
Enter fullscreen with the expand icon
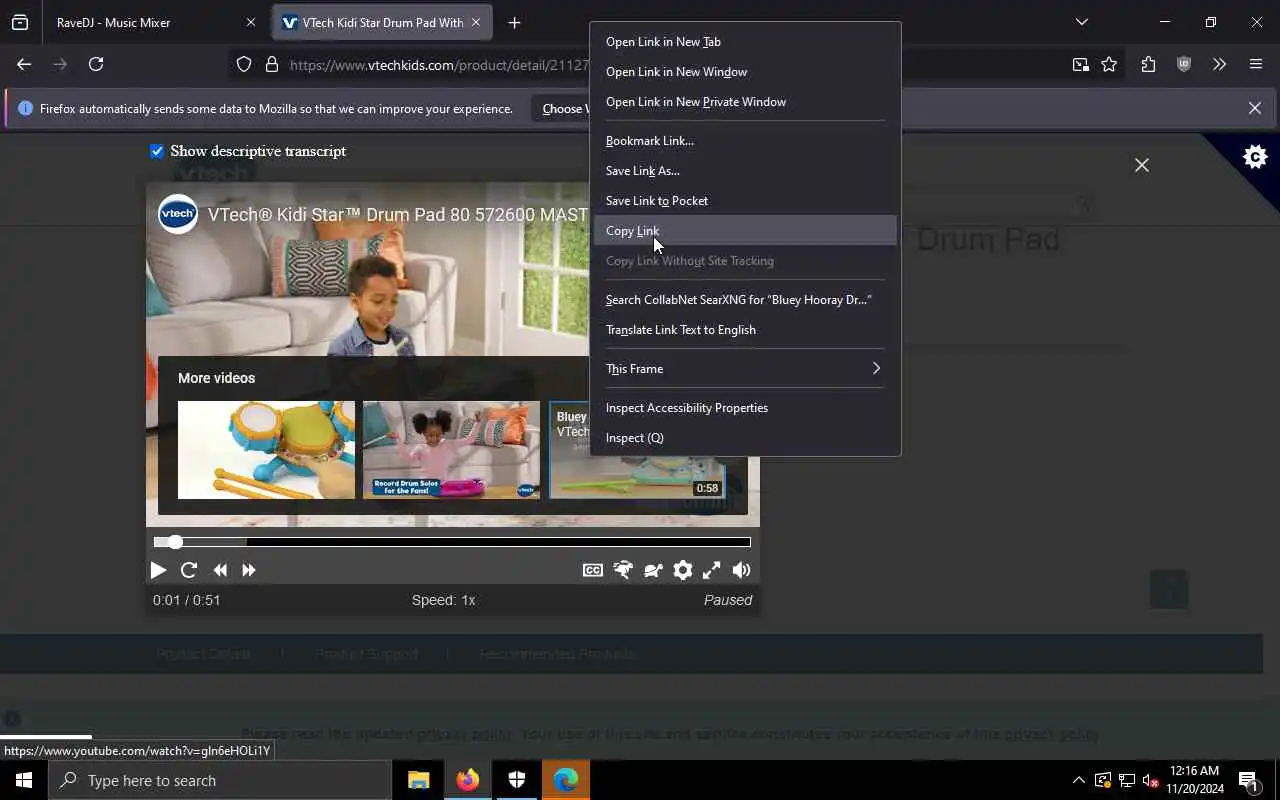coord(712,570)
